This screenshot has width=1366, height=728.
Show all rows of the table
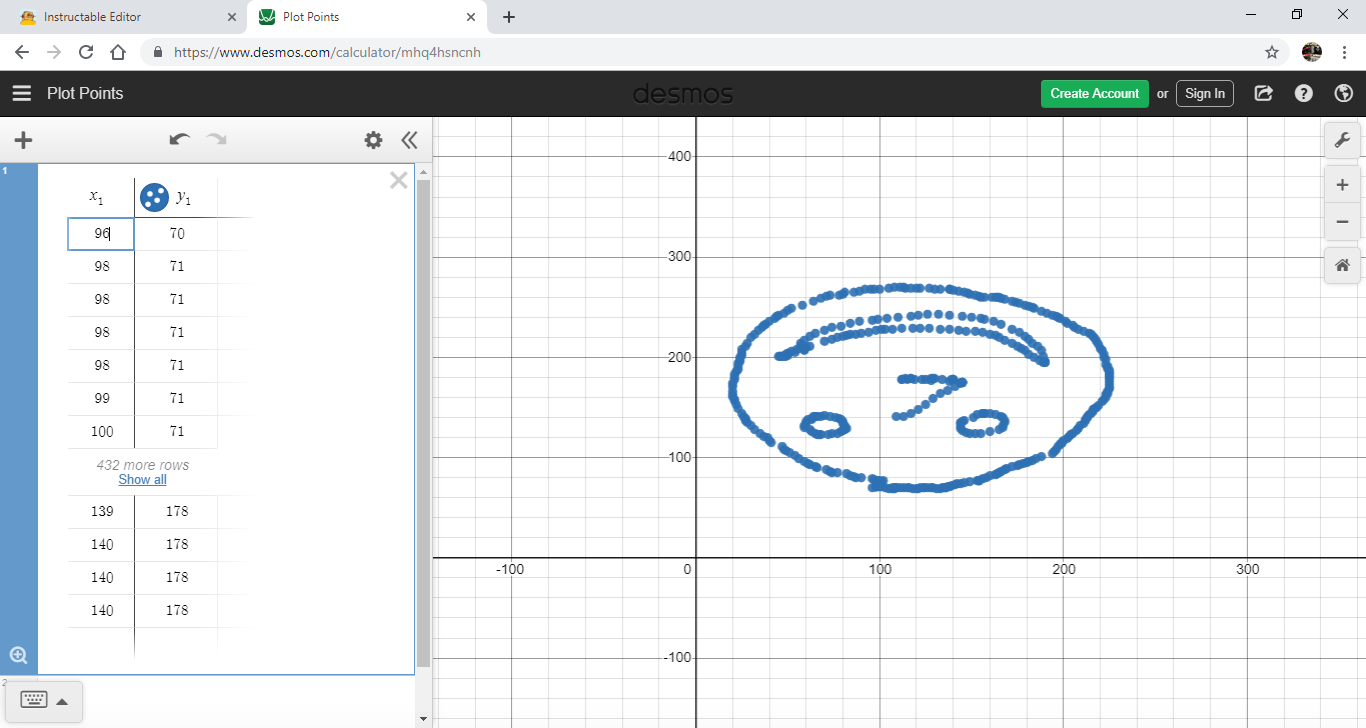click(142, 479)
